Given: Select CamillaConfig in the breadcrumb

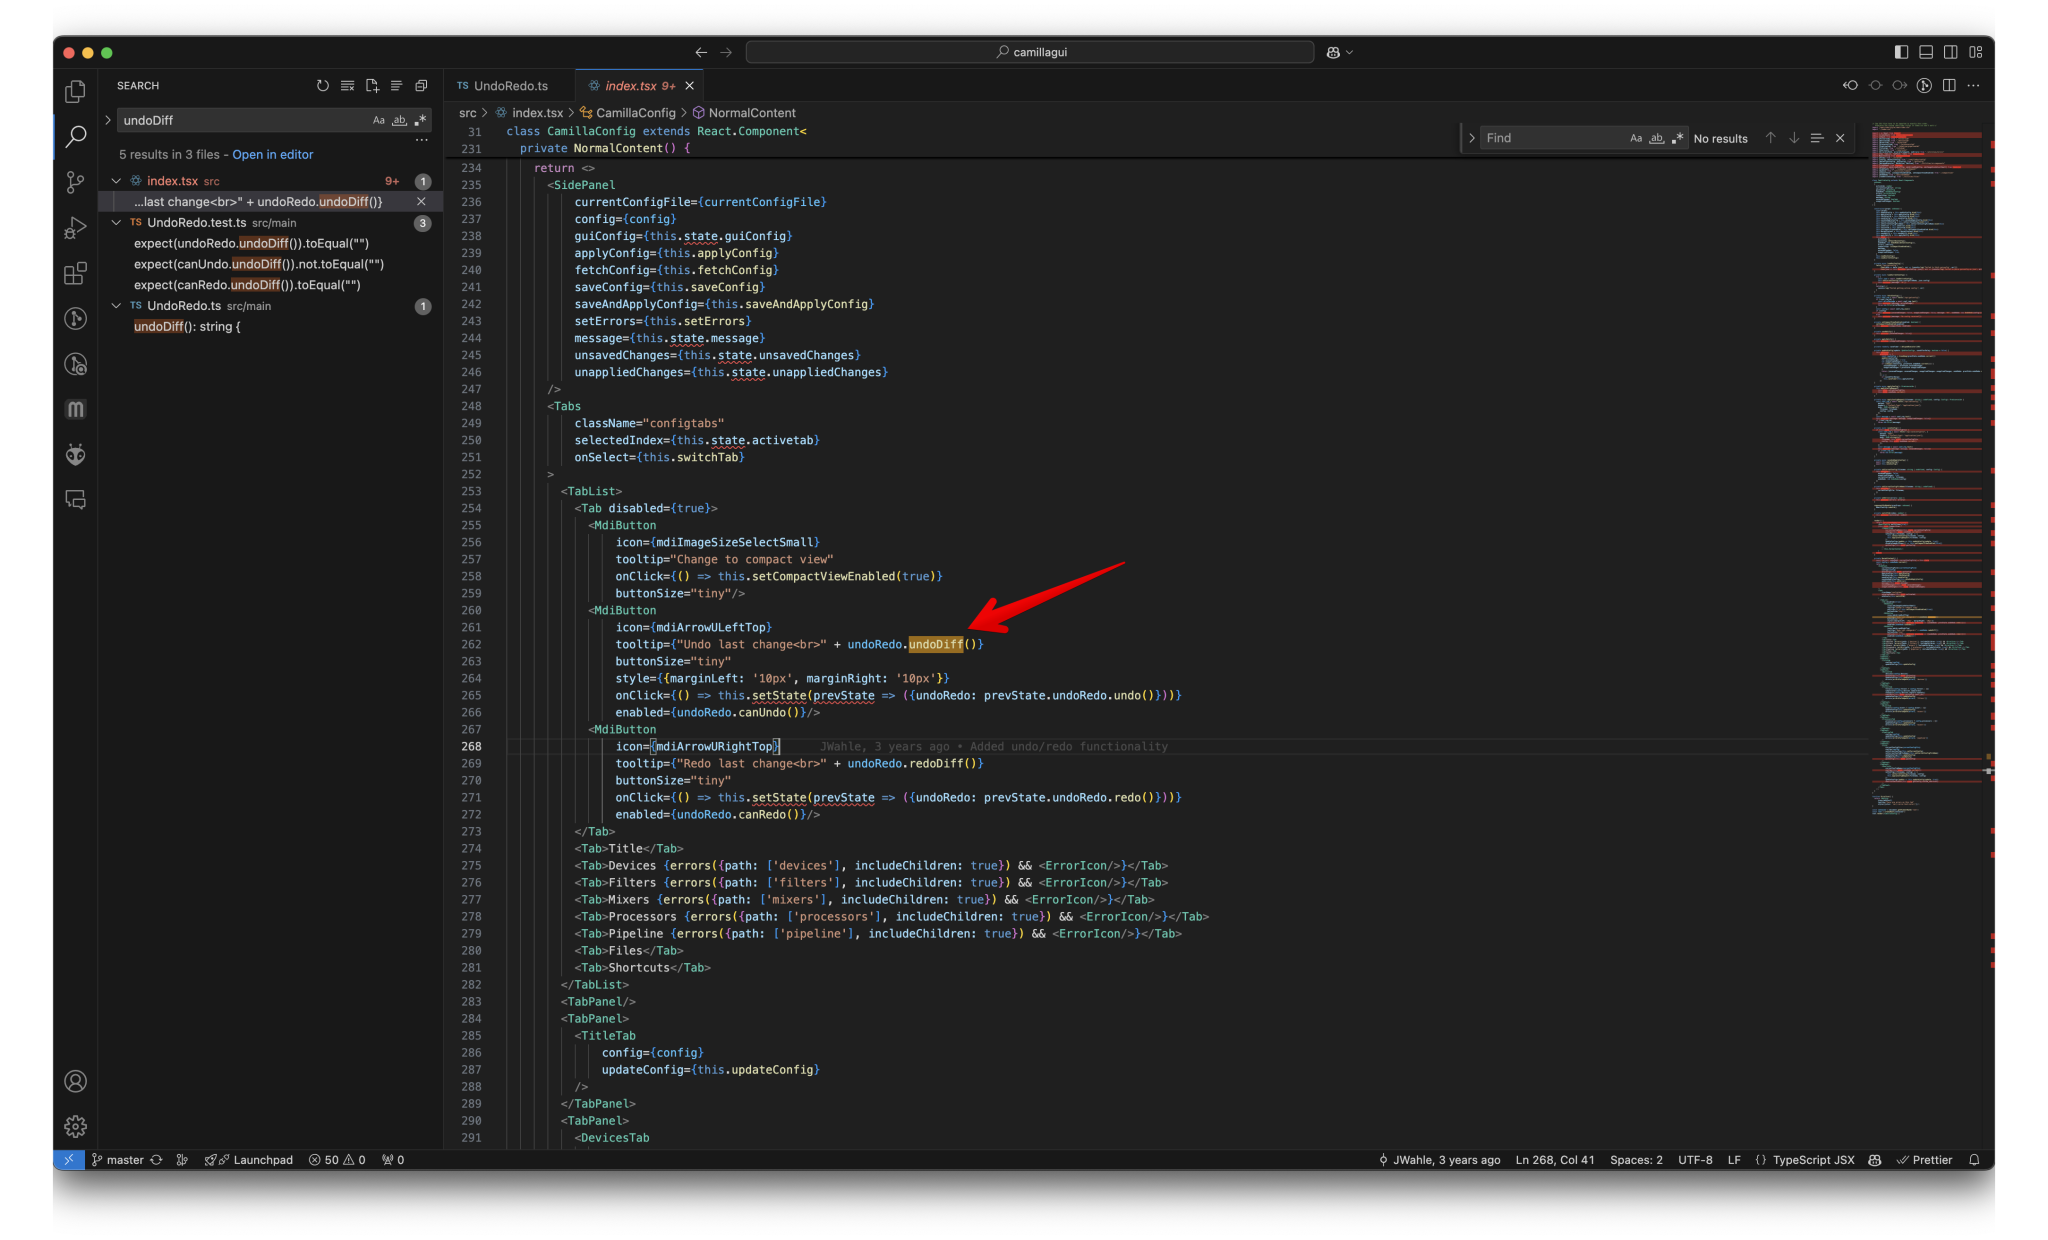Looking at the screenshot, I should point(635,113).
